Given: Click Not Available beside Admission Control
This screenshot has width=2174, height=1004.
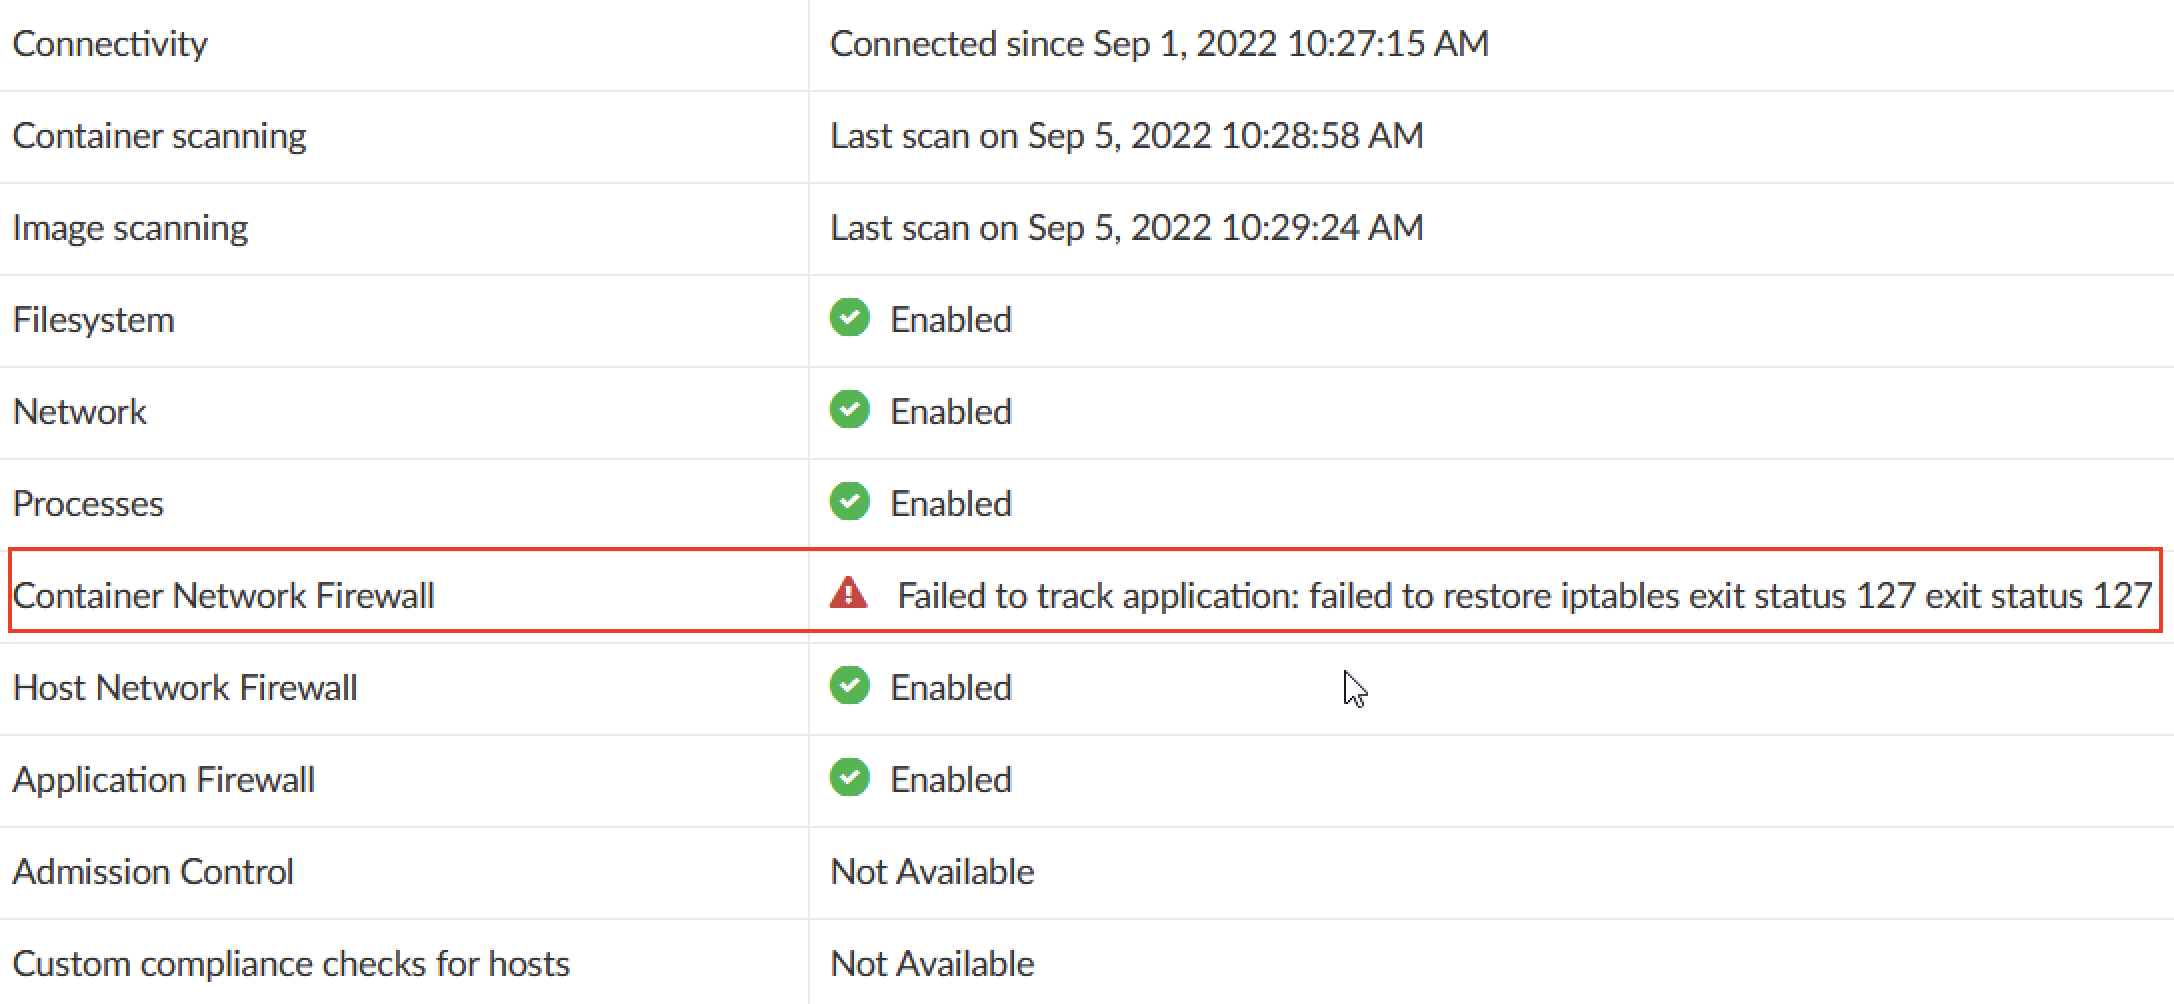Looking at the screenshot, I should 932,872.
